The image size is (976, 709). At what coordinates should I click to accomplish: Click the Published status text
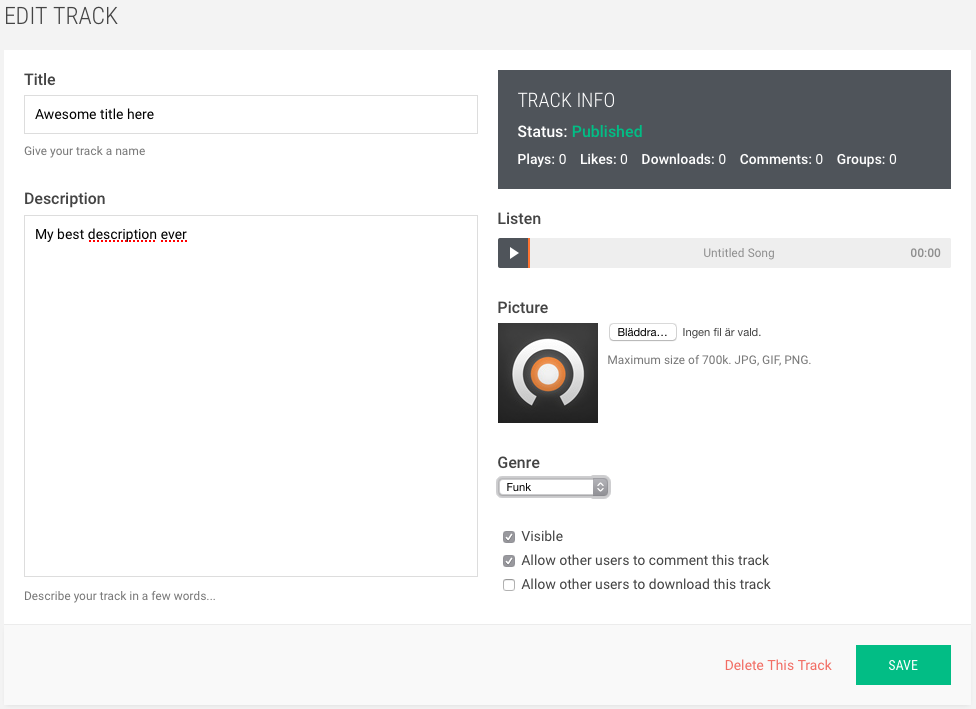607,132
